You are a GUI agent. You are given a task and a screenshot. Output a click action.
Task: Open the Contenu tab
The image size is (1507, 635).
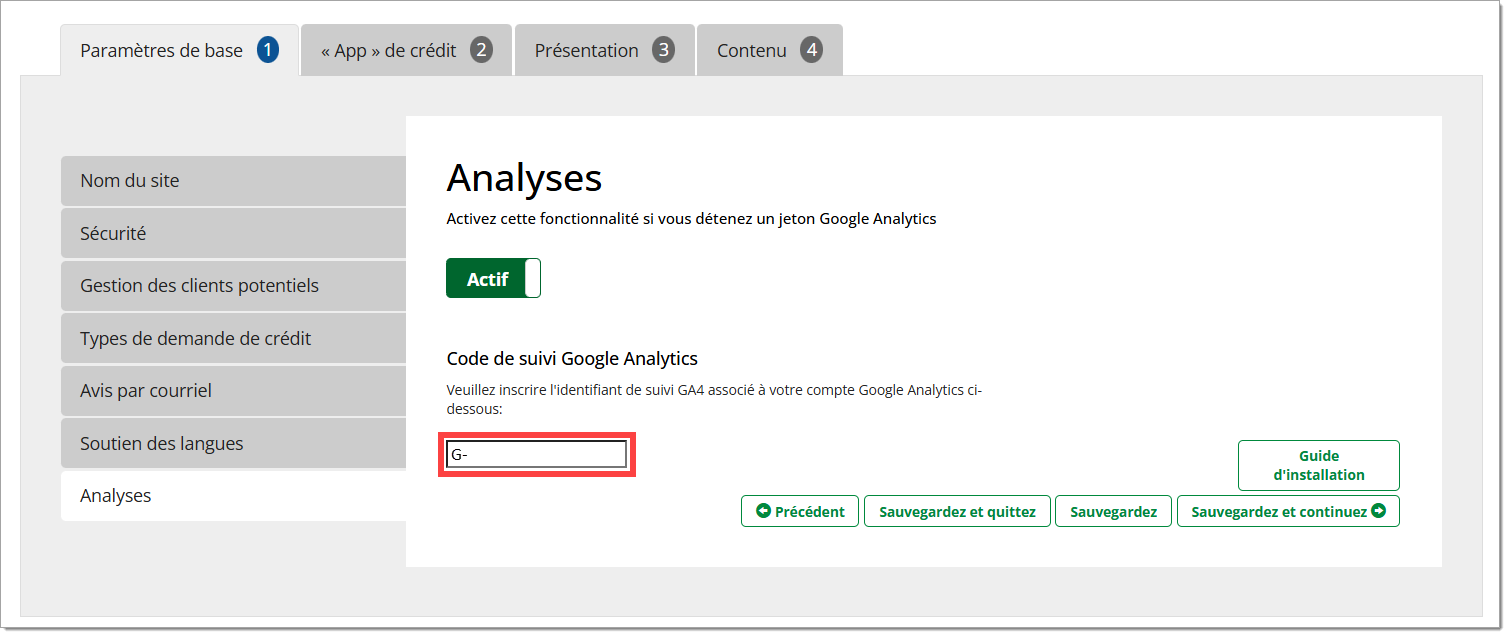click(x=752, y=50)
